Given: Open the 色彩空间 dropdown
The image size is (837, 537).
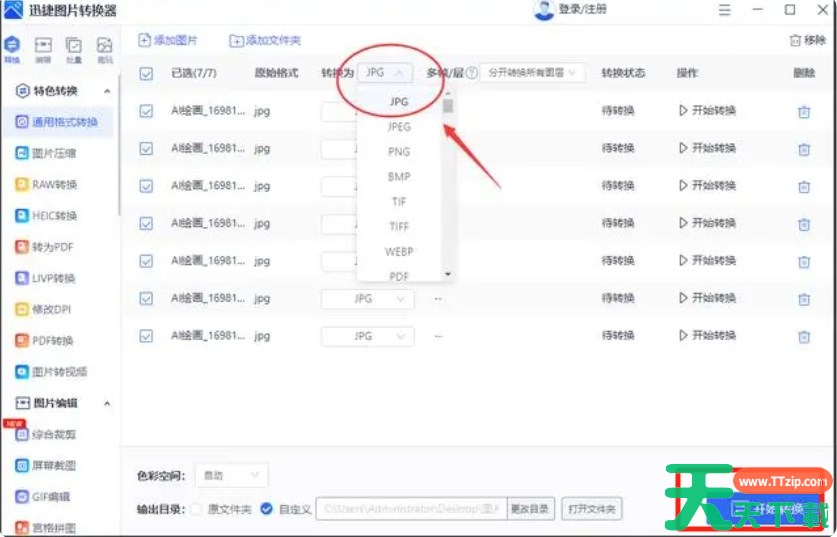Looking at the screenshot, I should tap(230, 475).
